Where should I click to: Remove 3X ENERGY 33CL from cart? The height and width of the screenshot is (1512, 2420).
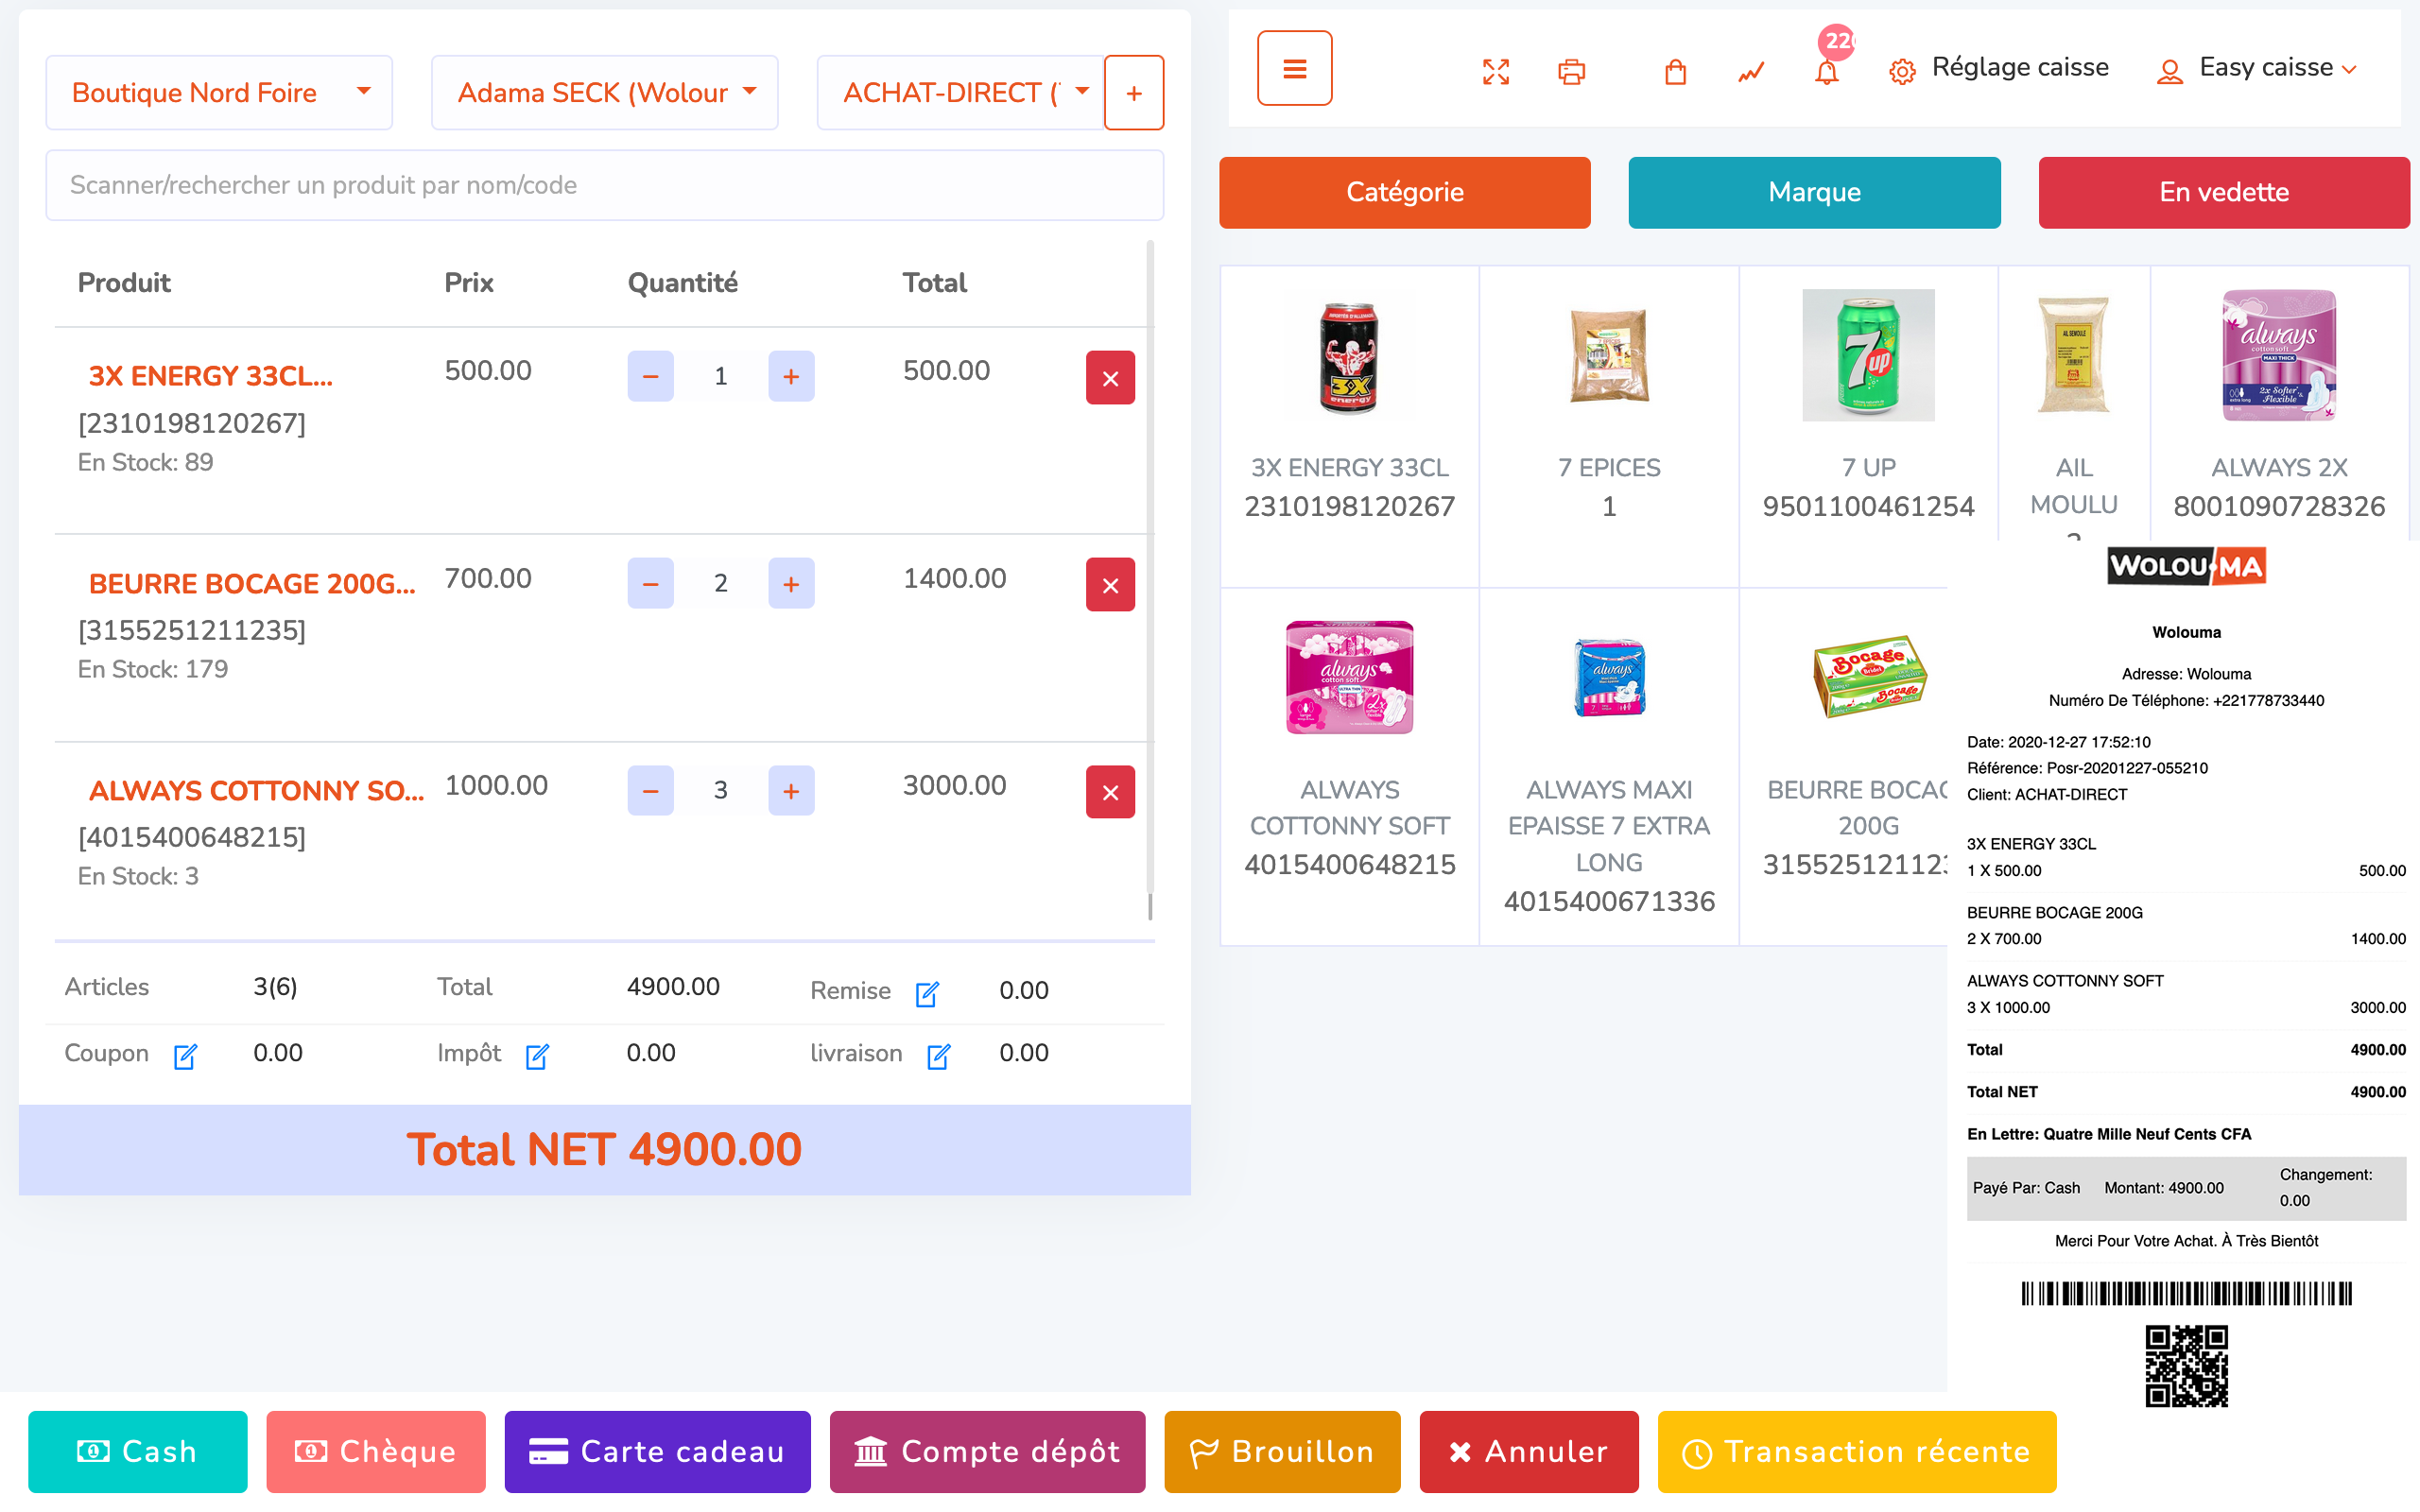(x=1109, y=378)
